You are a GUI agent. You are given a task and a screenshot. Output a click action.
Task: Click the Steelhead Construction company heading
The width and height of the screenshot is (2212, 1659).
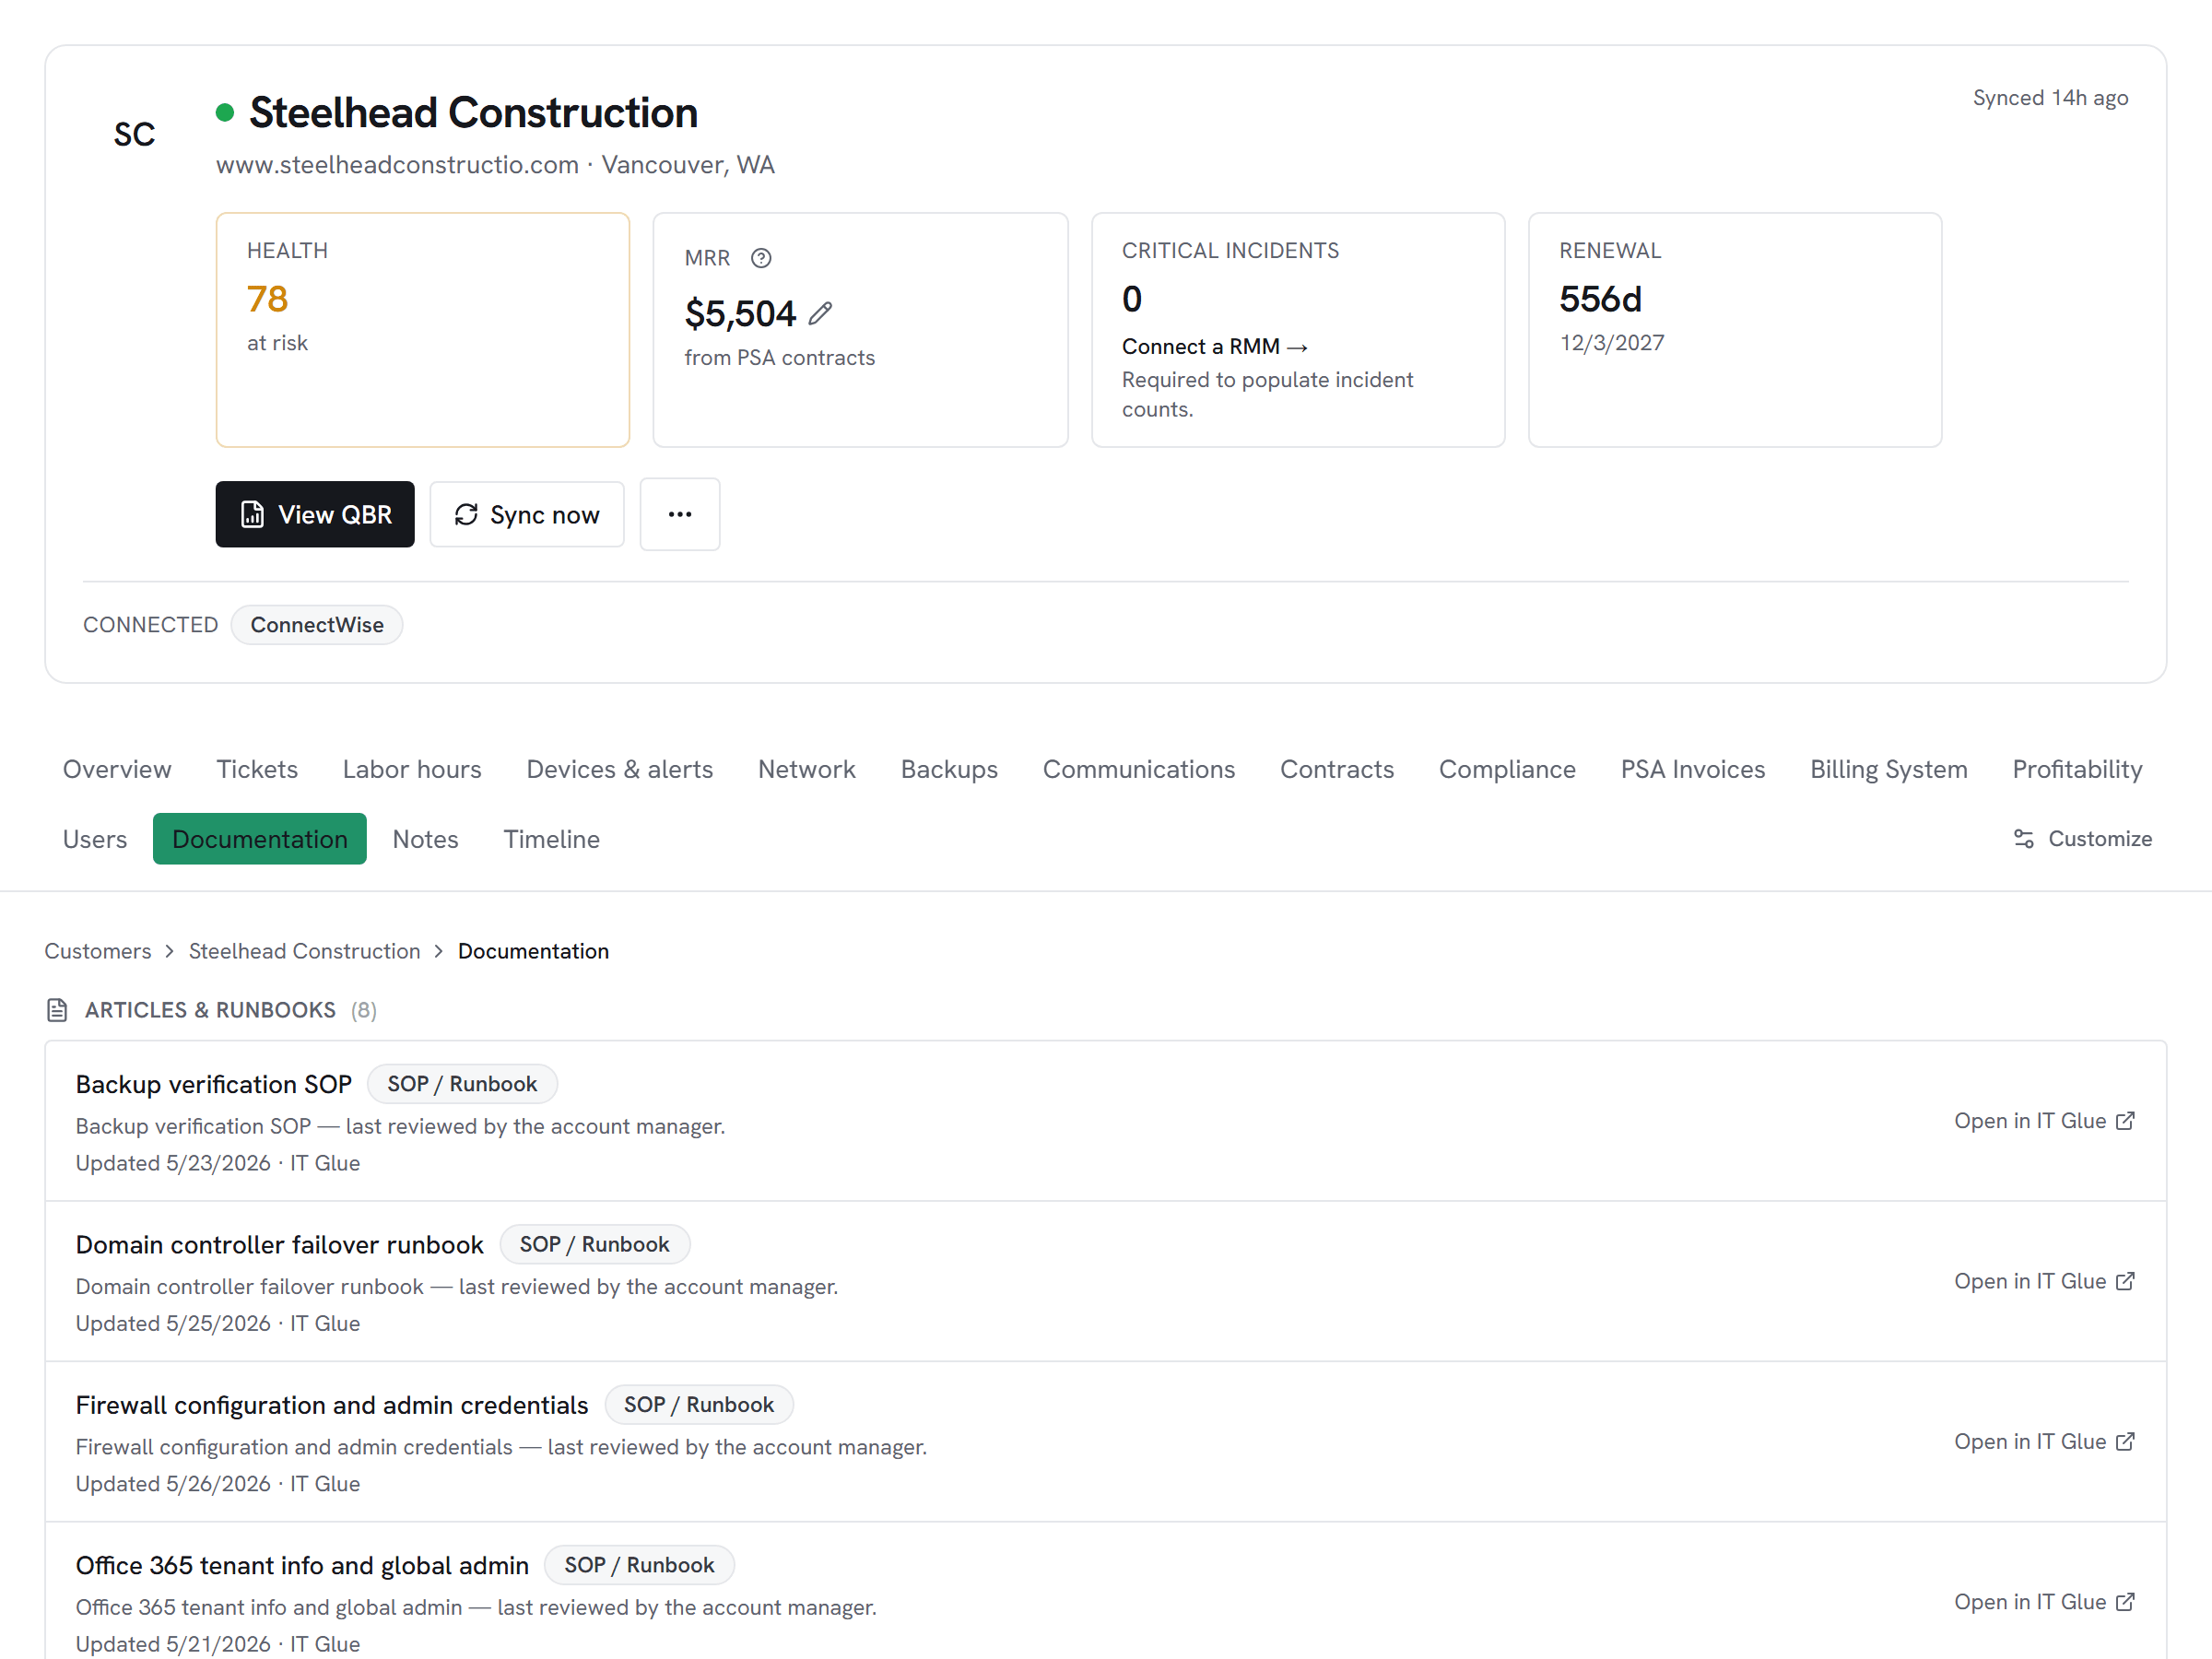point(473,113)
